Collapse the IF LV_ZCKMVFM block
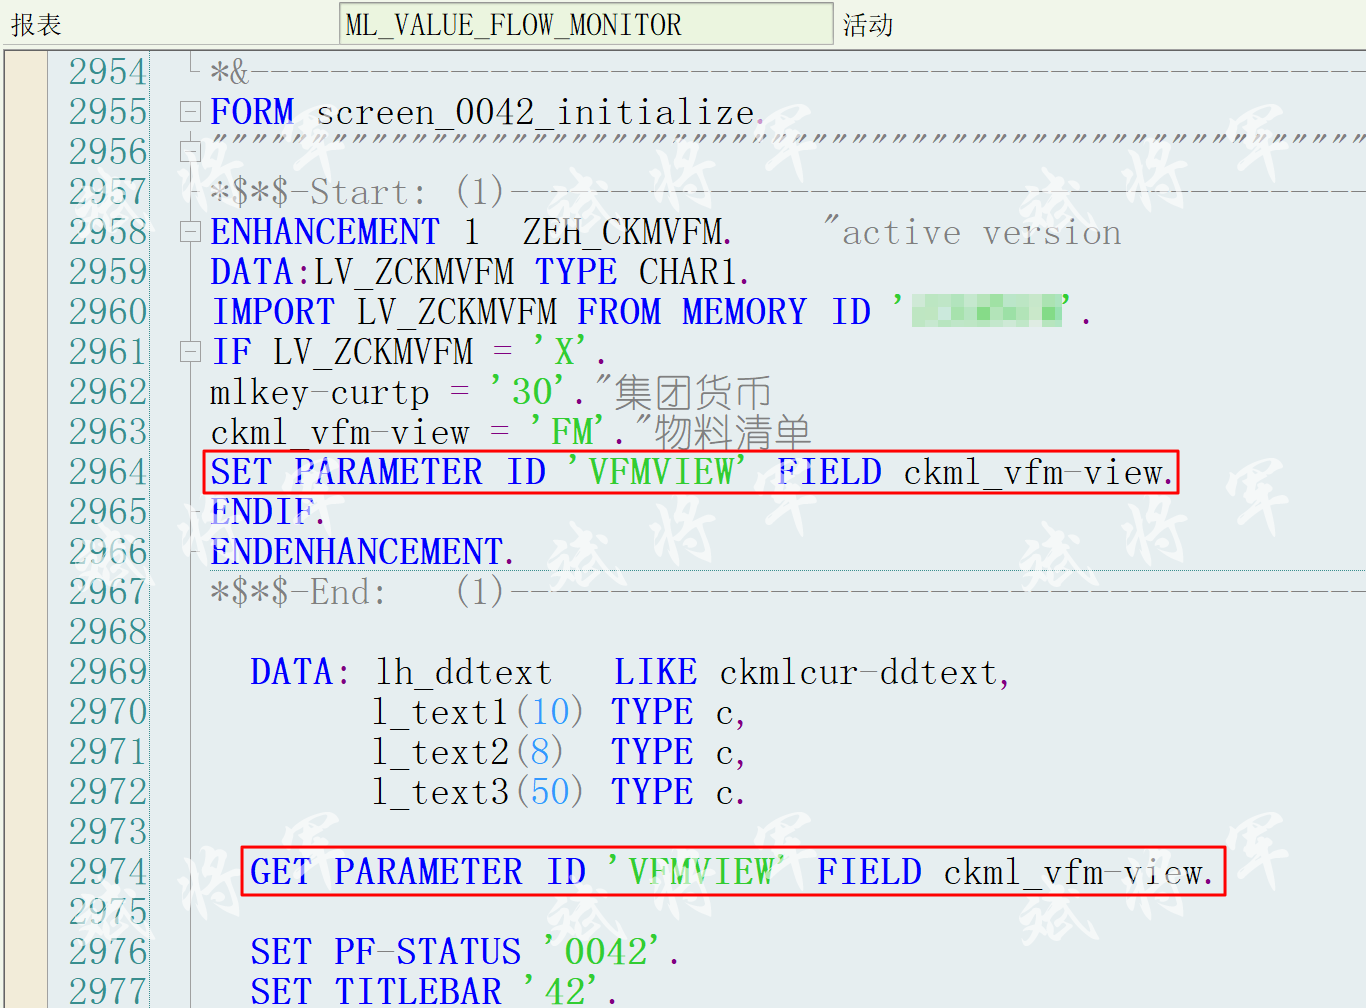Screen dimensions: 1366x1008 pyautogui.click(x=190, y=351)
